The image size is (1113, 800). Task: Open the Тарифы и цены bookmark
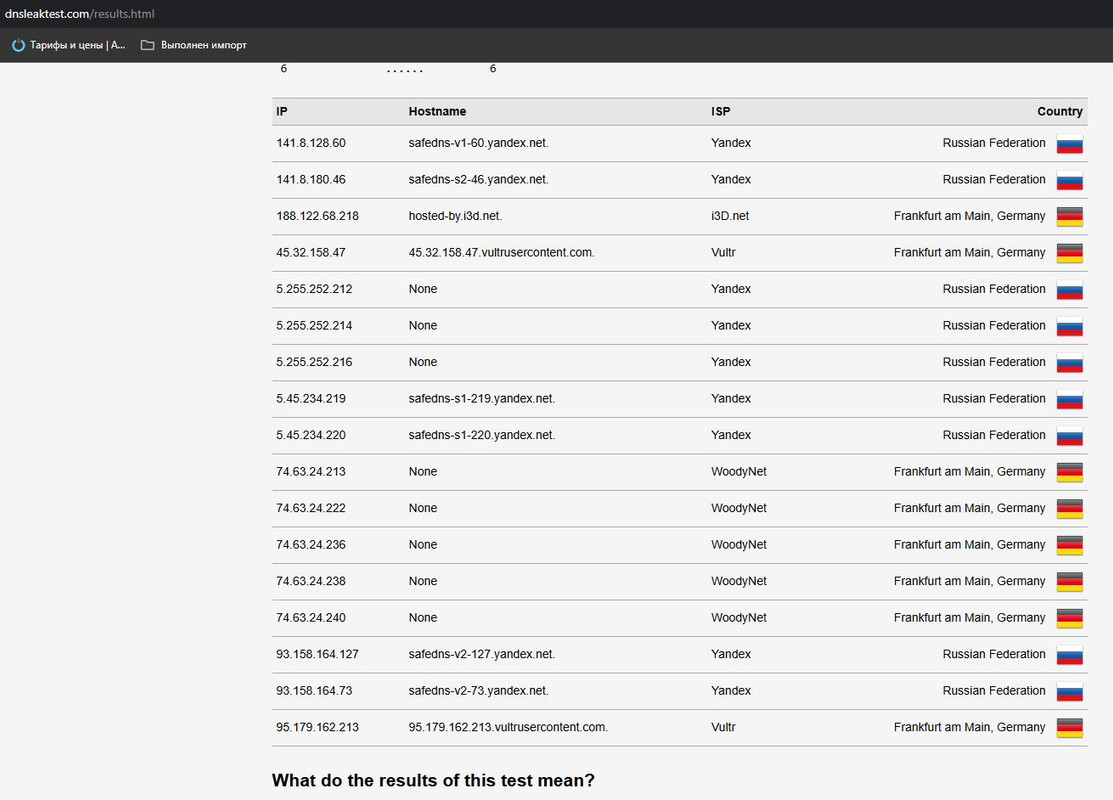click(68, 45)
